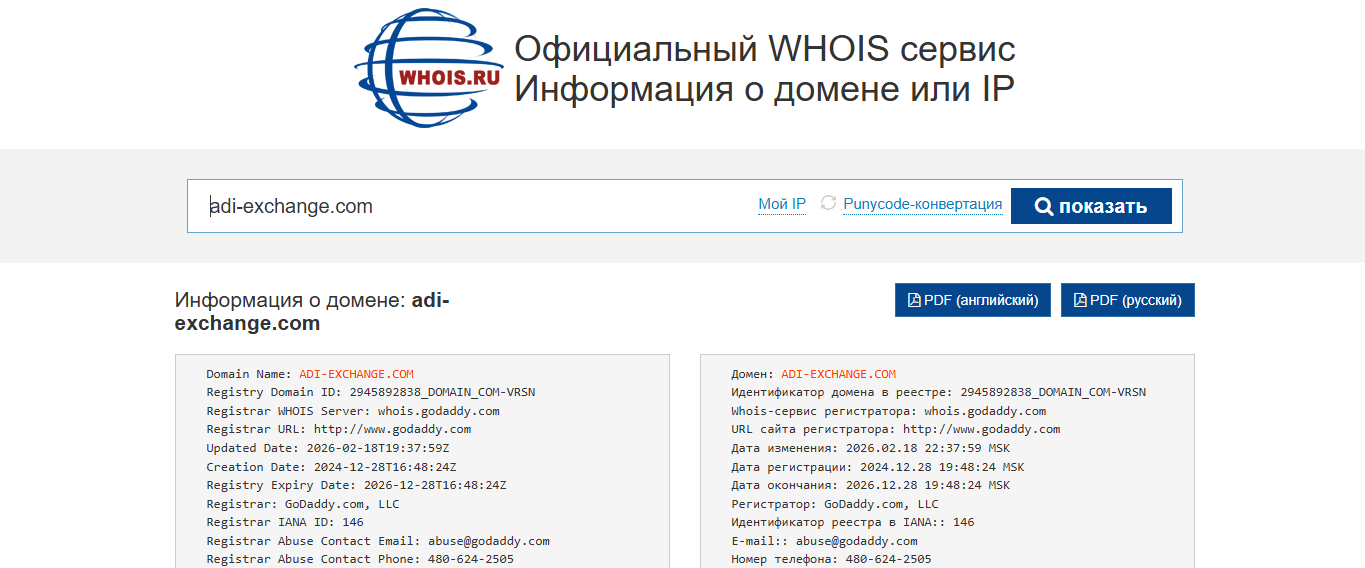Focus the domain search field with adi-exchange.com
The height and width of the screenshot is (568, 1365).
click(470, 206)
